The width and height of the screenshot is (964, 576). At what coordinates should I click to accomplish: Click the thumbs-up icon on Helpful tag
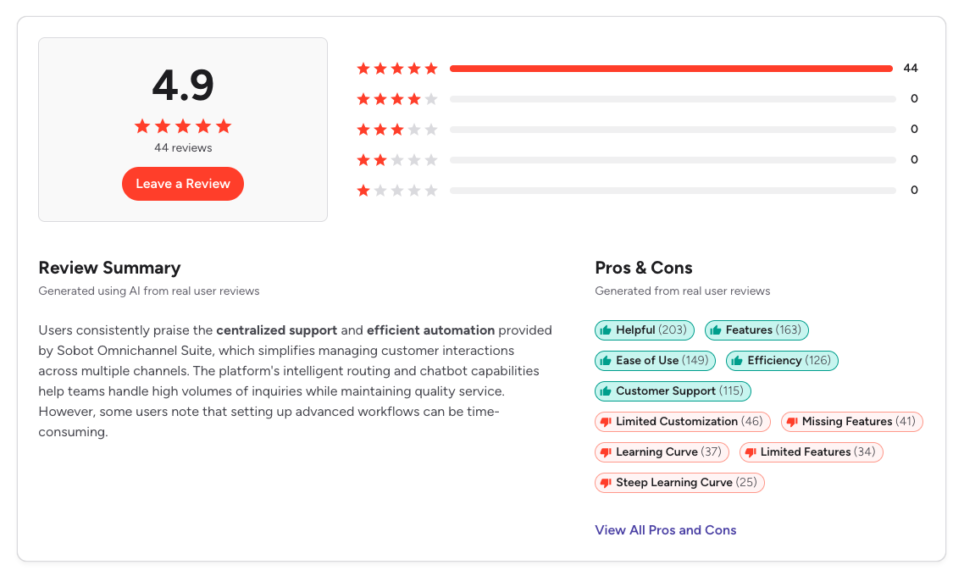click(x=604, y=330)
